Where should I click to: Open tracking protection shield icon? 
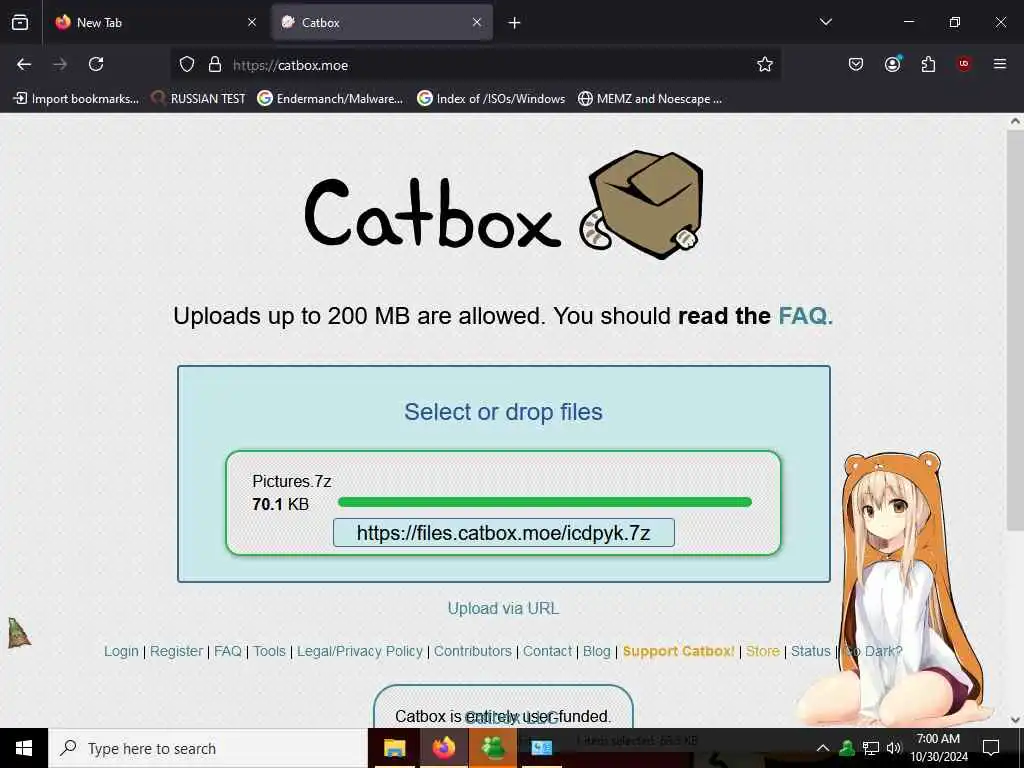click(x=187, y=64)
